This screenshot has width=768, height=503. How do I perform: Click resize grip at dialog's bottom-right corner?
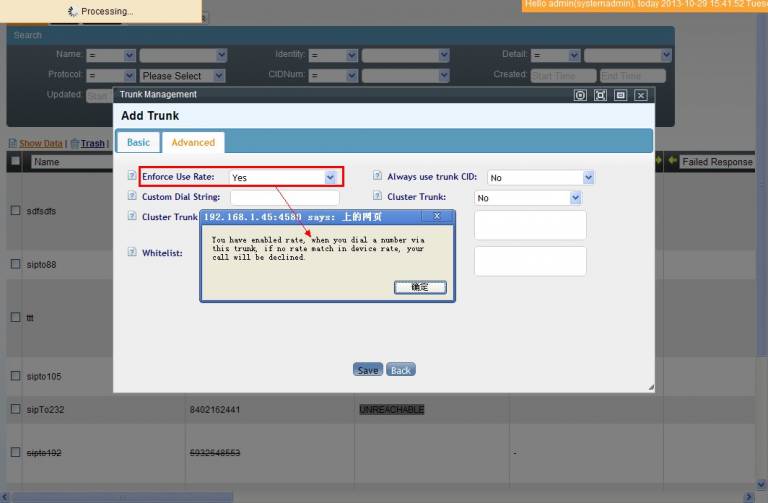(650, 387)
